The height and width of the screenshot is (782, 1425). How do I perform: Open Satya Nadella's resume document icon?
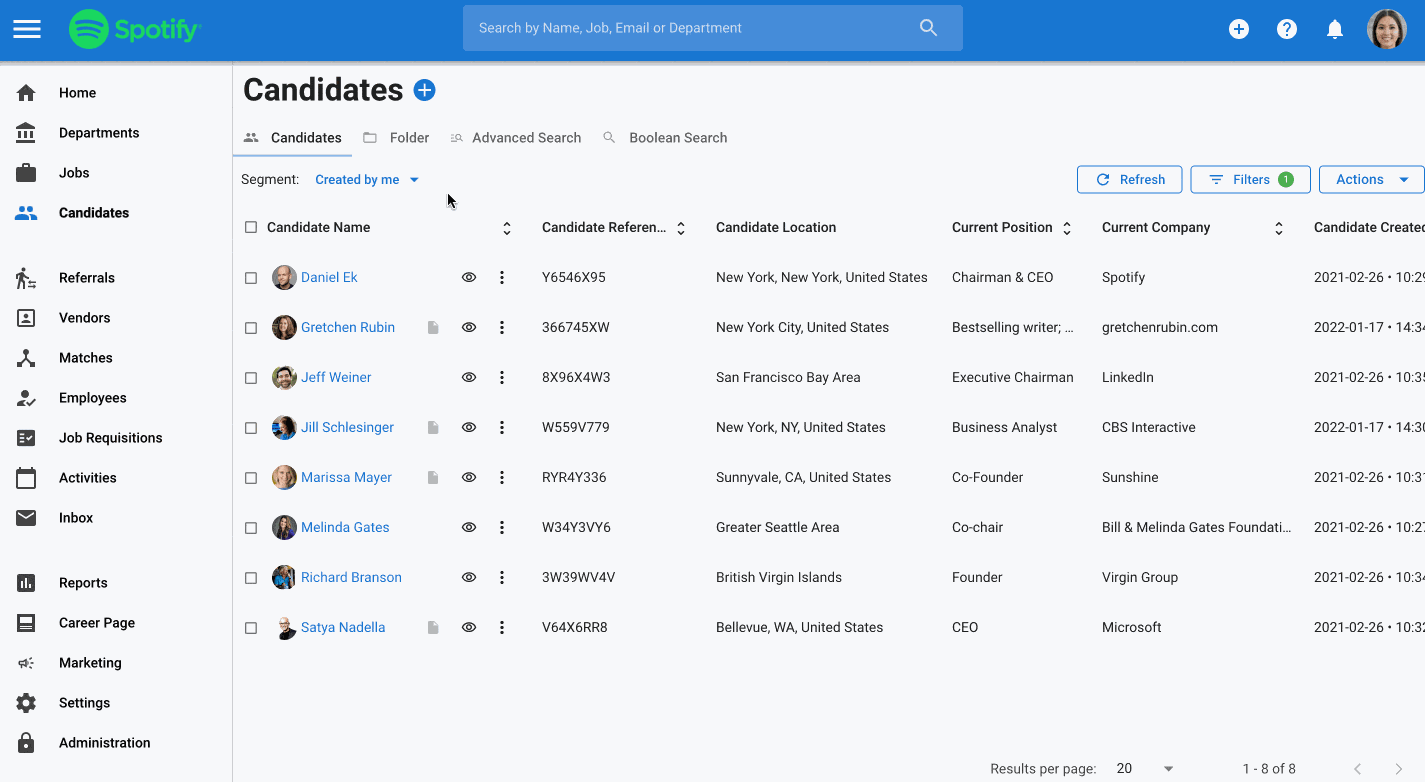click(433, 628)
